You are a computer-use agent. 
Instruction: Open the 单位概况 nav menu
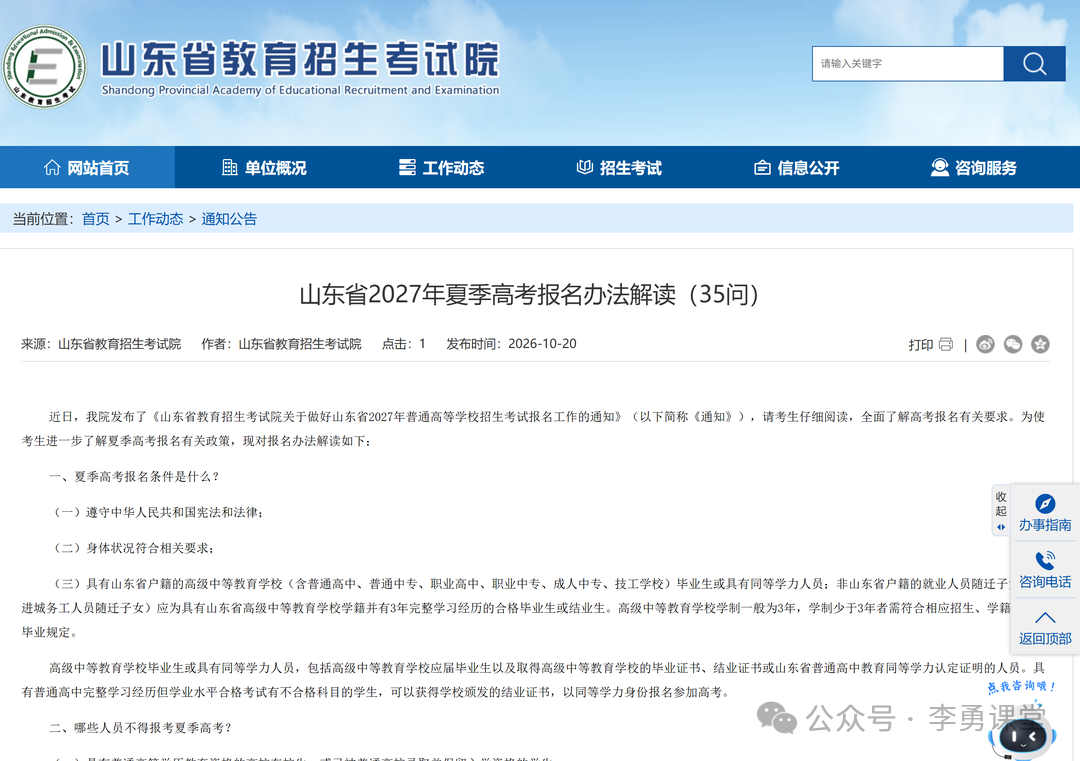(264, 167)
